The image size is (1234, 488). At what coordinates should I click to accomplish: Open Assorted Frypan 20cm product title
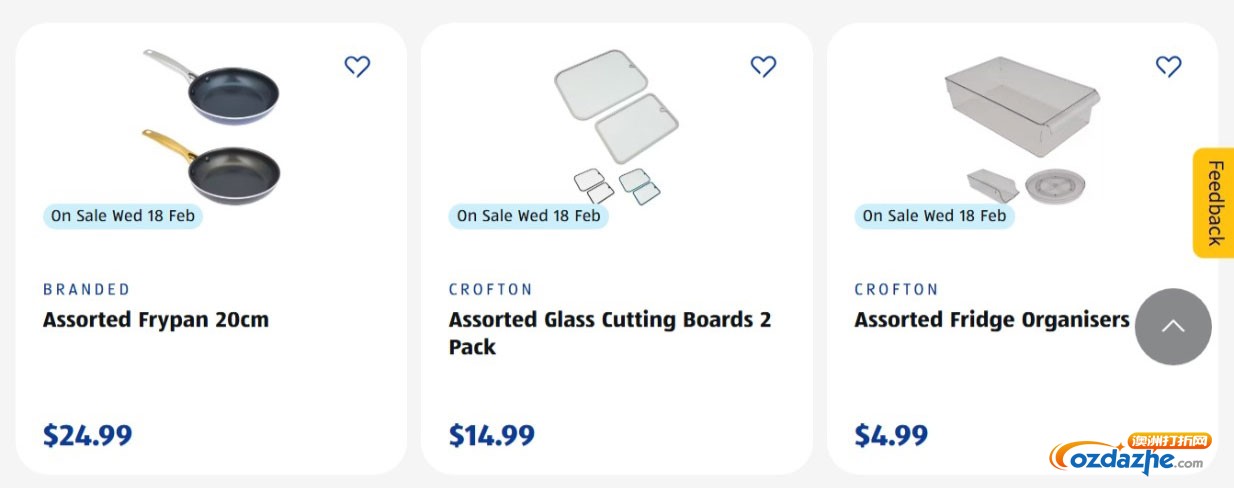click(156, 320)
